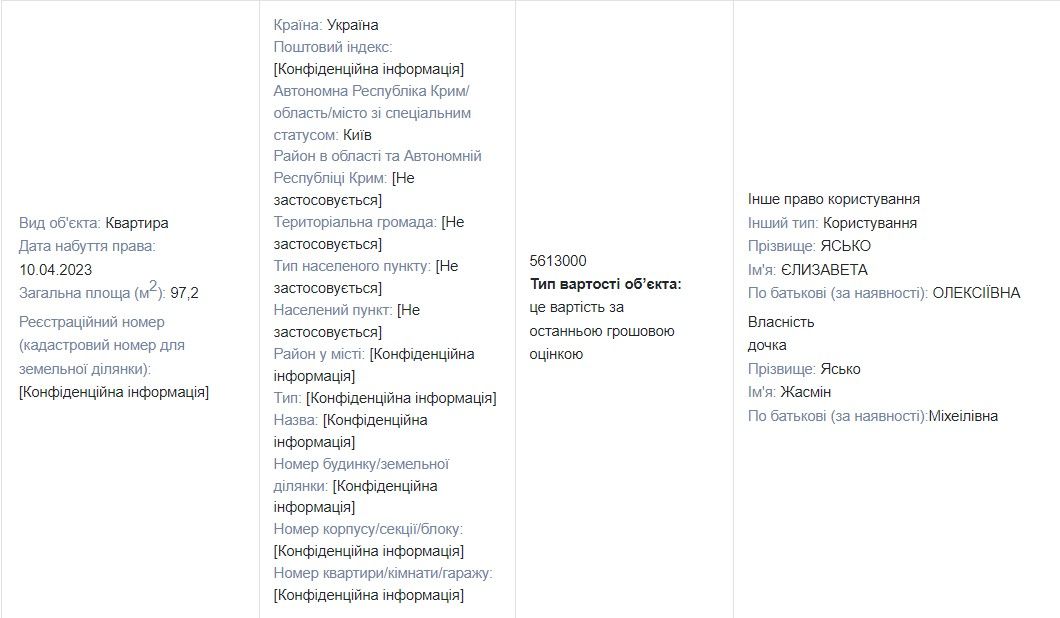Viewport: 1060px width, 618px height.
Task: Click the object type value "Квартира"
Action: coord(137,223)
